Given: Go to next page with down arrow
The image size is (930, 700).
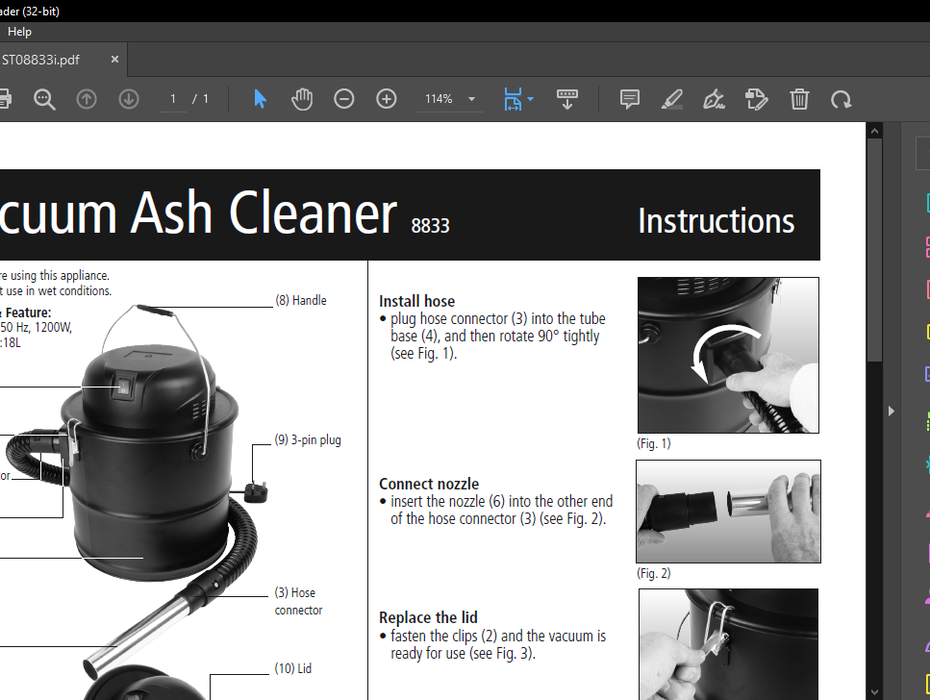Looking at the screenshot, I should [128, 99].
